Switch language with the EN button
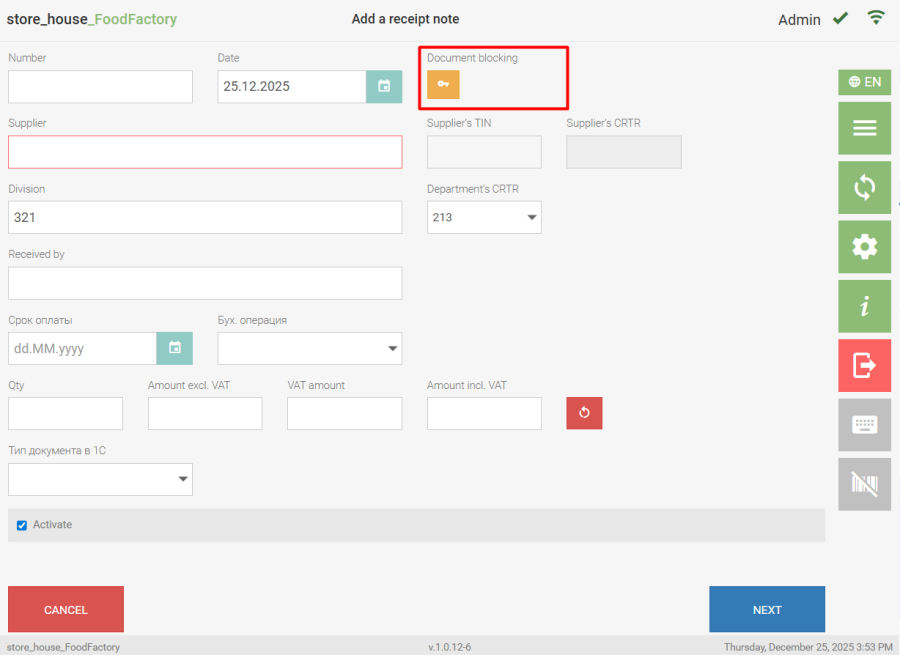Image resolution: width=900 pixels, height=655 pixels. (x=864, y=82)
